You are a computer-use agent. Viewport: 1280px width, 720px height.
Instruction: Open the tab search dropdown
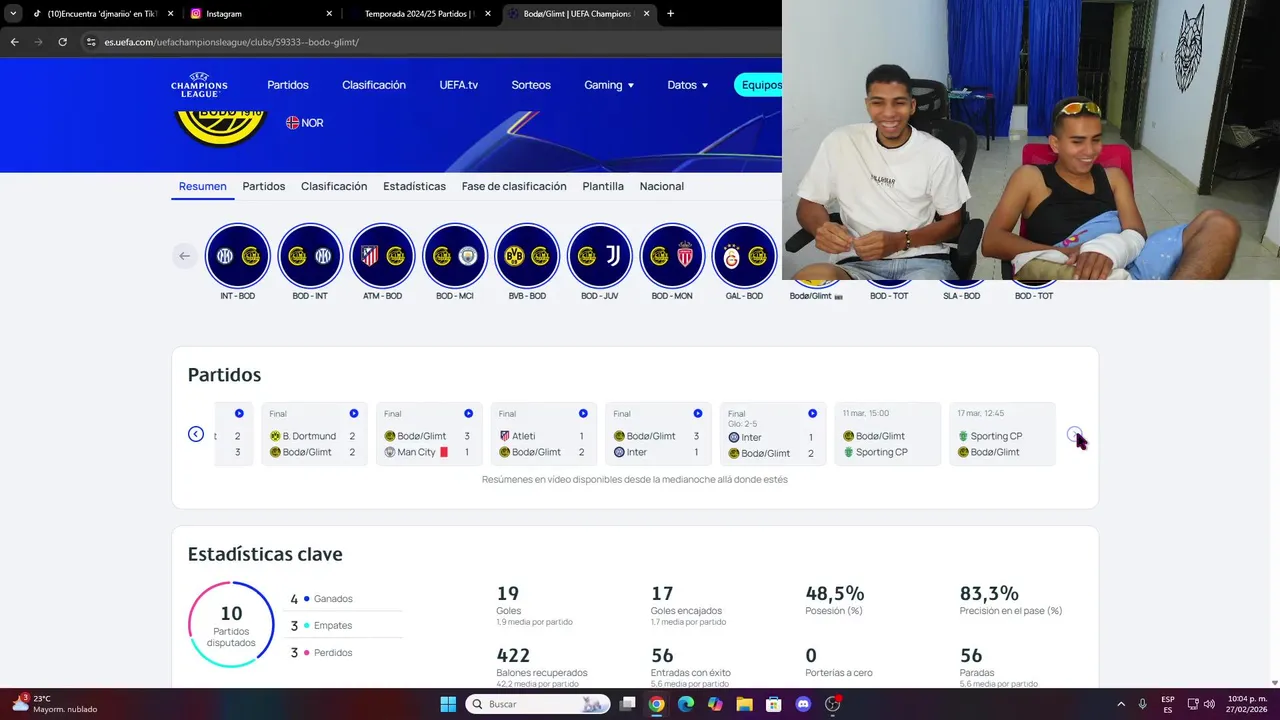click(x=13, y=13)
